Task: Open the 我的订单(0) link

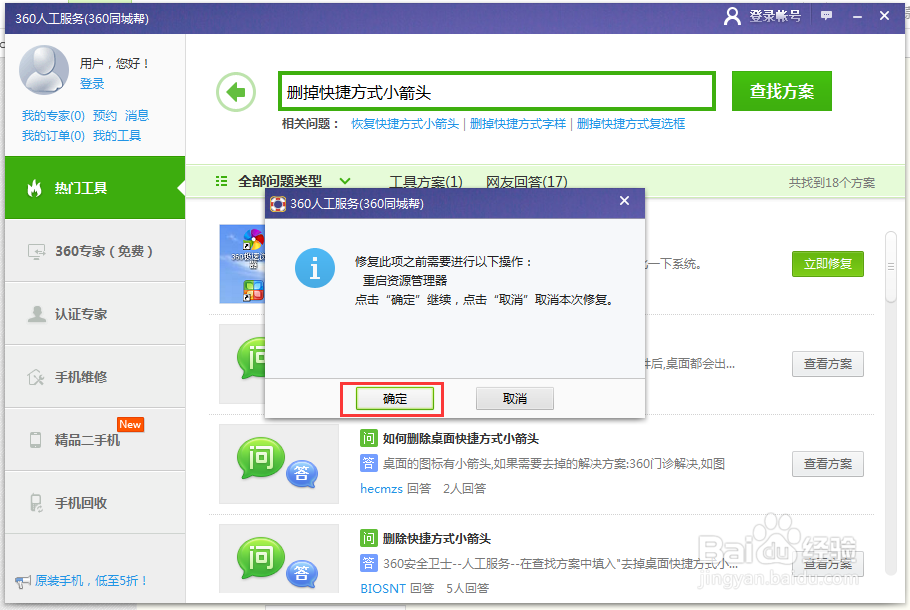Action: 53,136
